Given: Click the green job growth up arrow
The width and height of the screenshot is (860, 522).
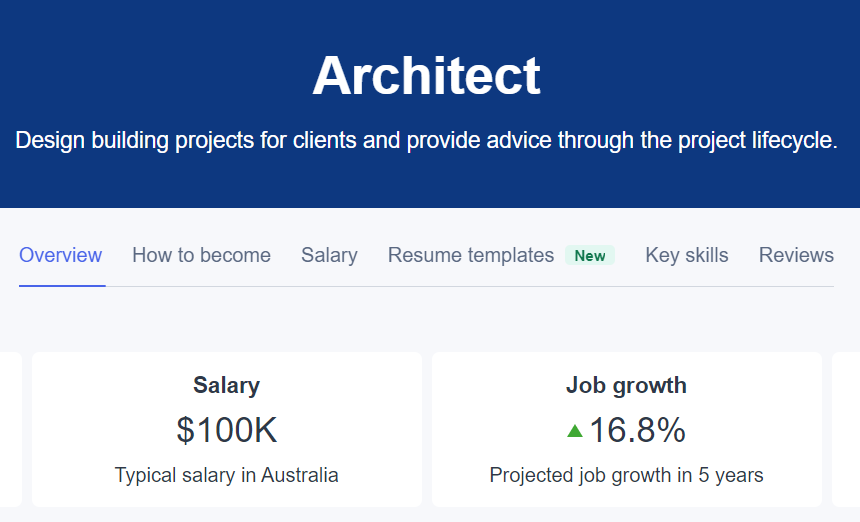Looking at the screenshot, I should pyautogui.click(x=575, y=431).
